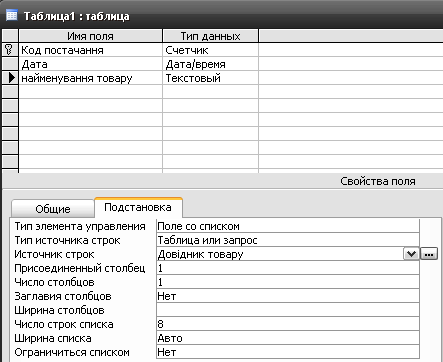Select the field name Дата

point(90,64)
